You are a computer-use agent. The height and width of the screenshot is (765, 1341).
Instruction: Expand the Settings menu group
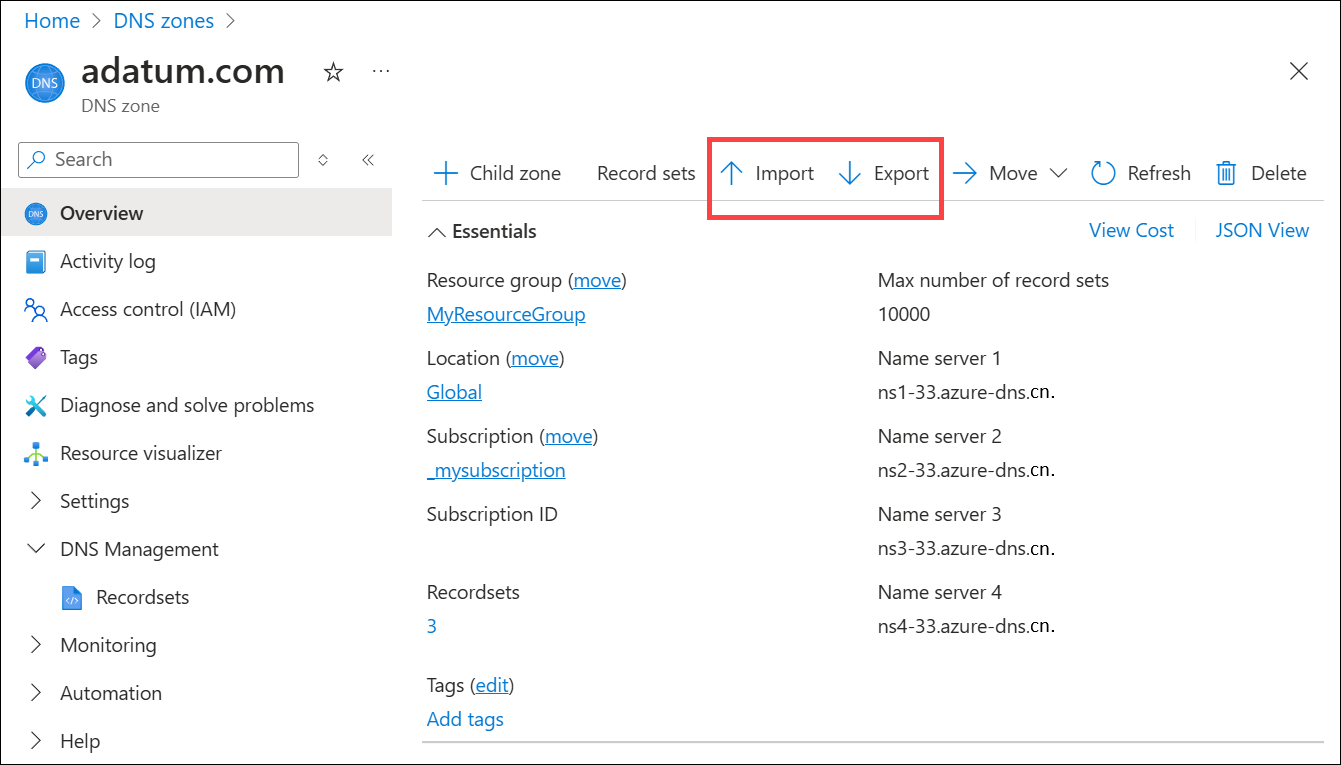point(37,501)
